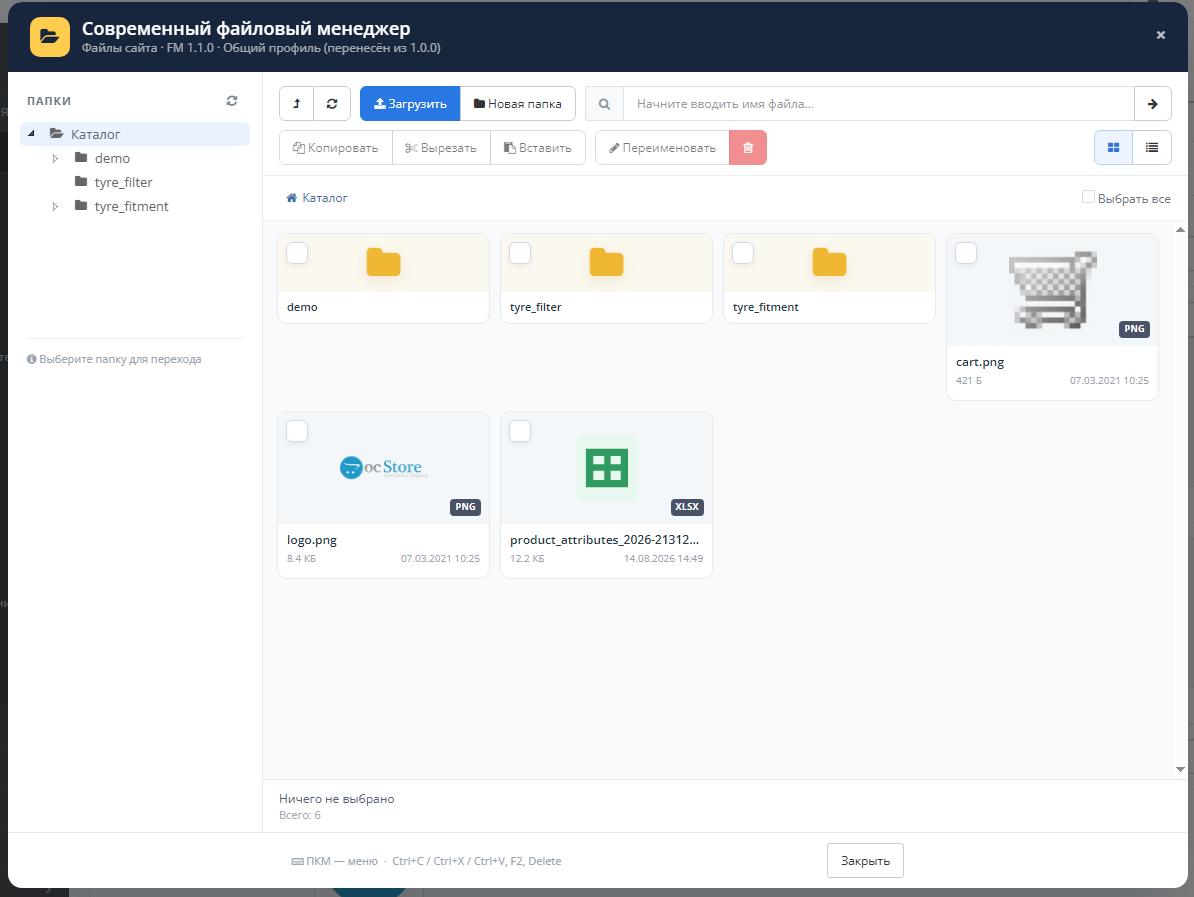Open the tyre_fitment folder card icon

coord(829,262)
